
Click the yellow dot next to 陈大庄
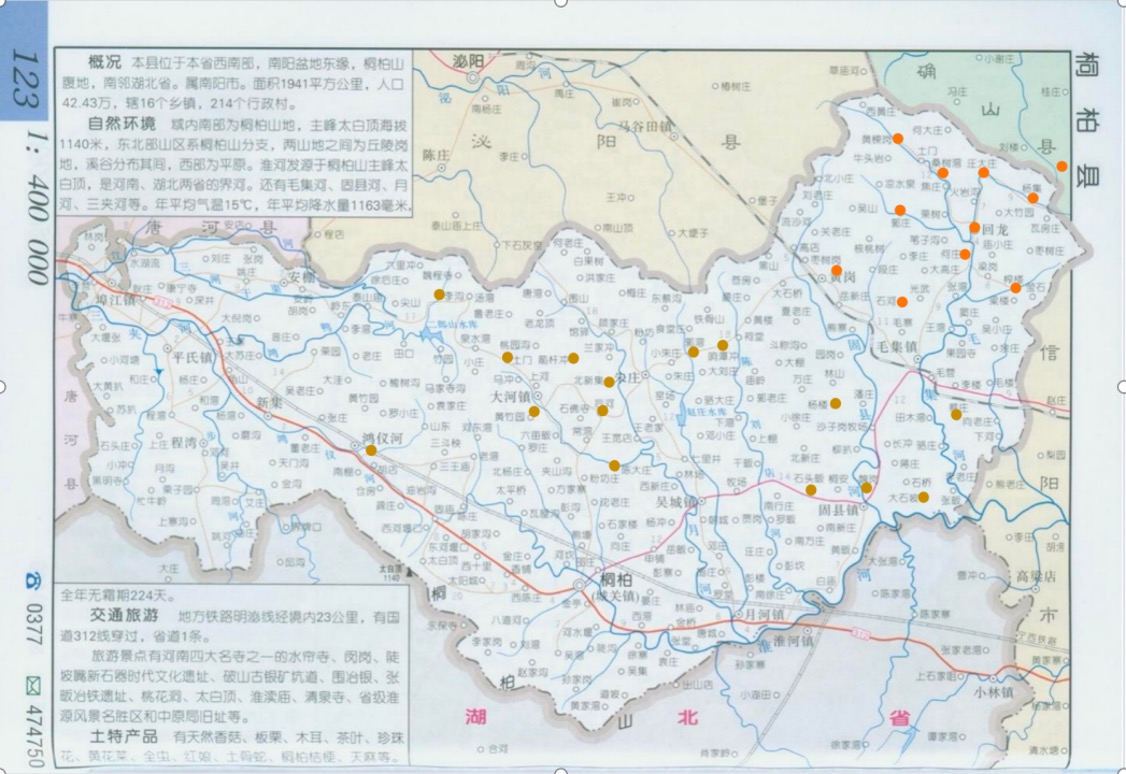(x=614, y=465)
